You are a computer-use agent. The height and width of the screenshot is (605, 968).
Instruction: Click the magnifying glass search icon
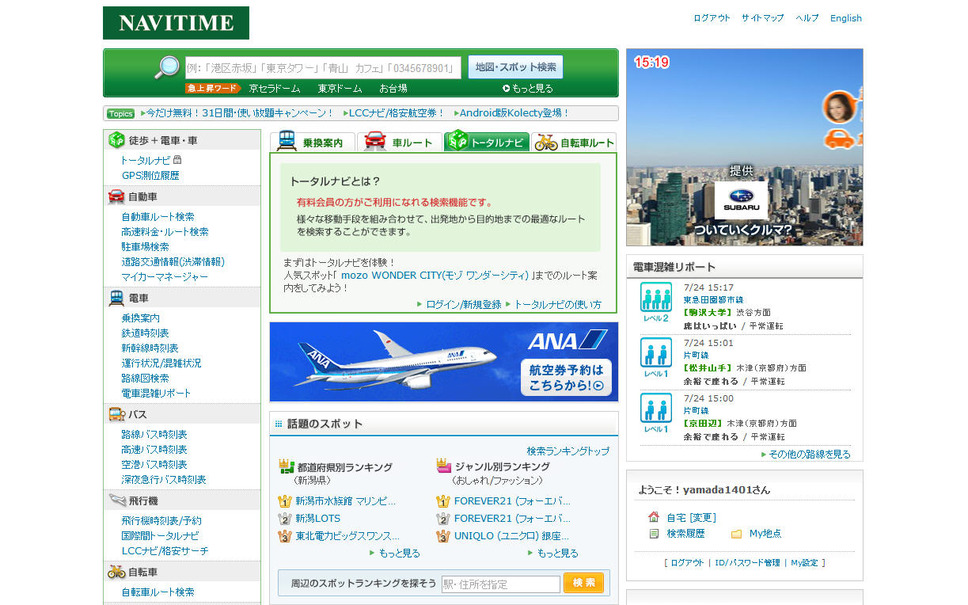coord(167,67)
